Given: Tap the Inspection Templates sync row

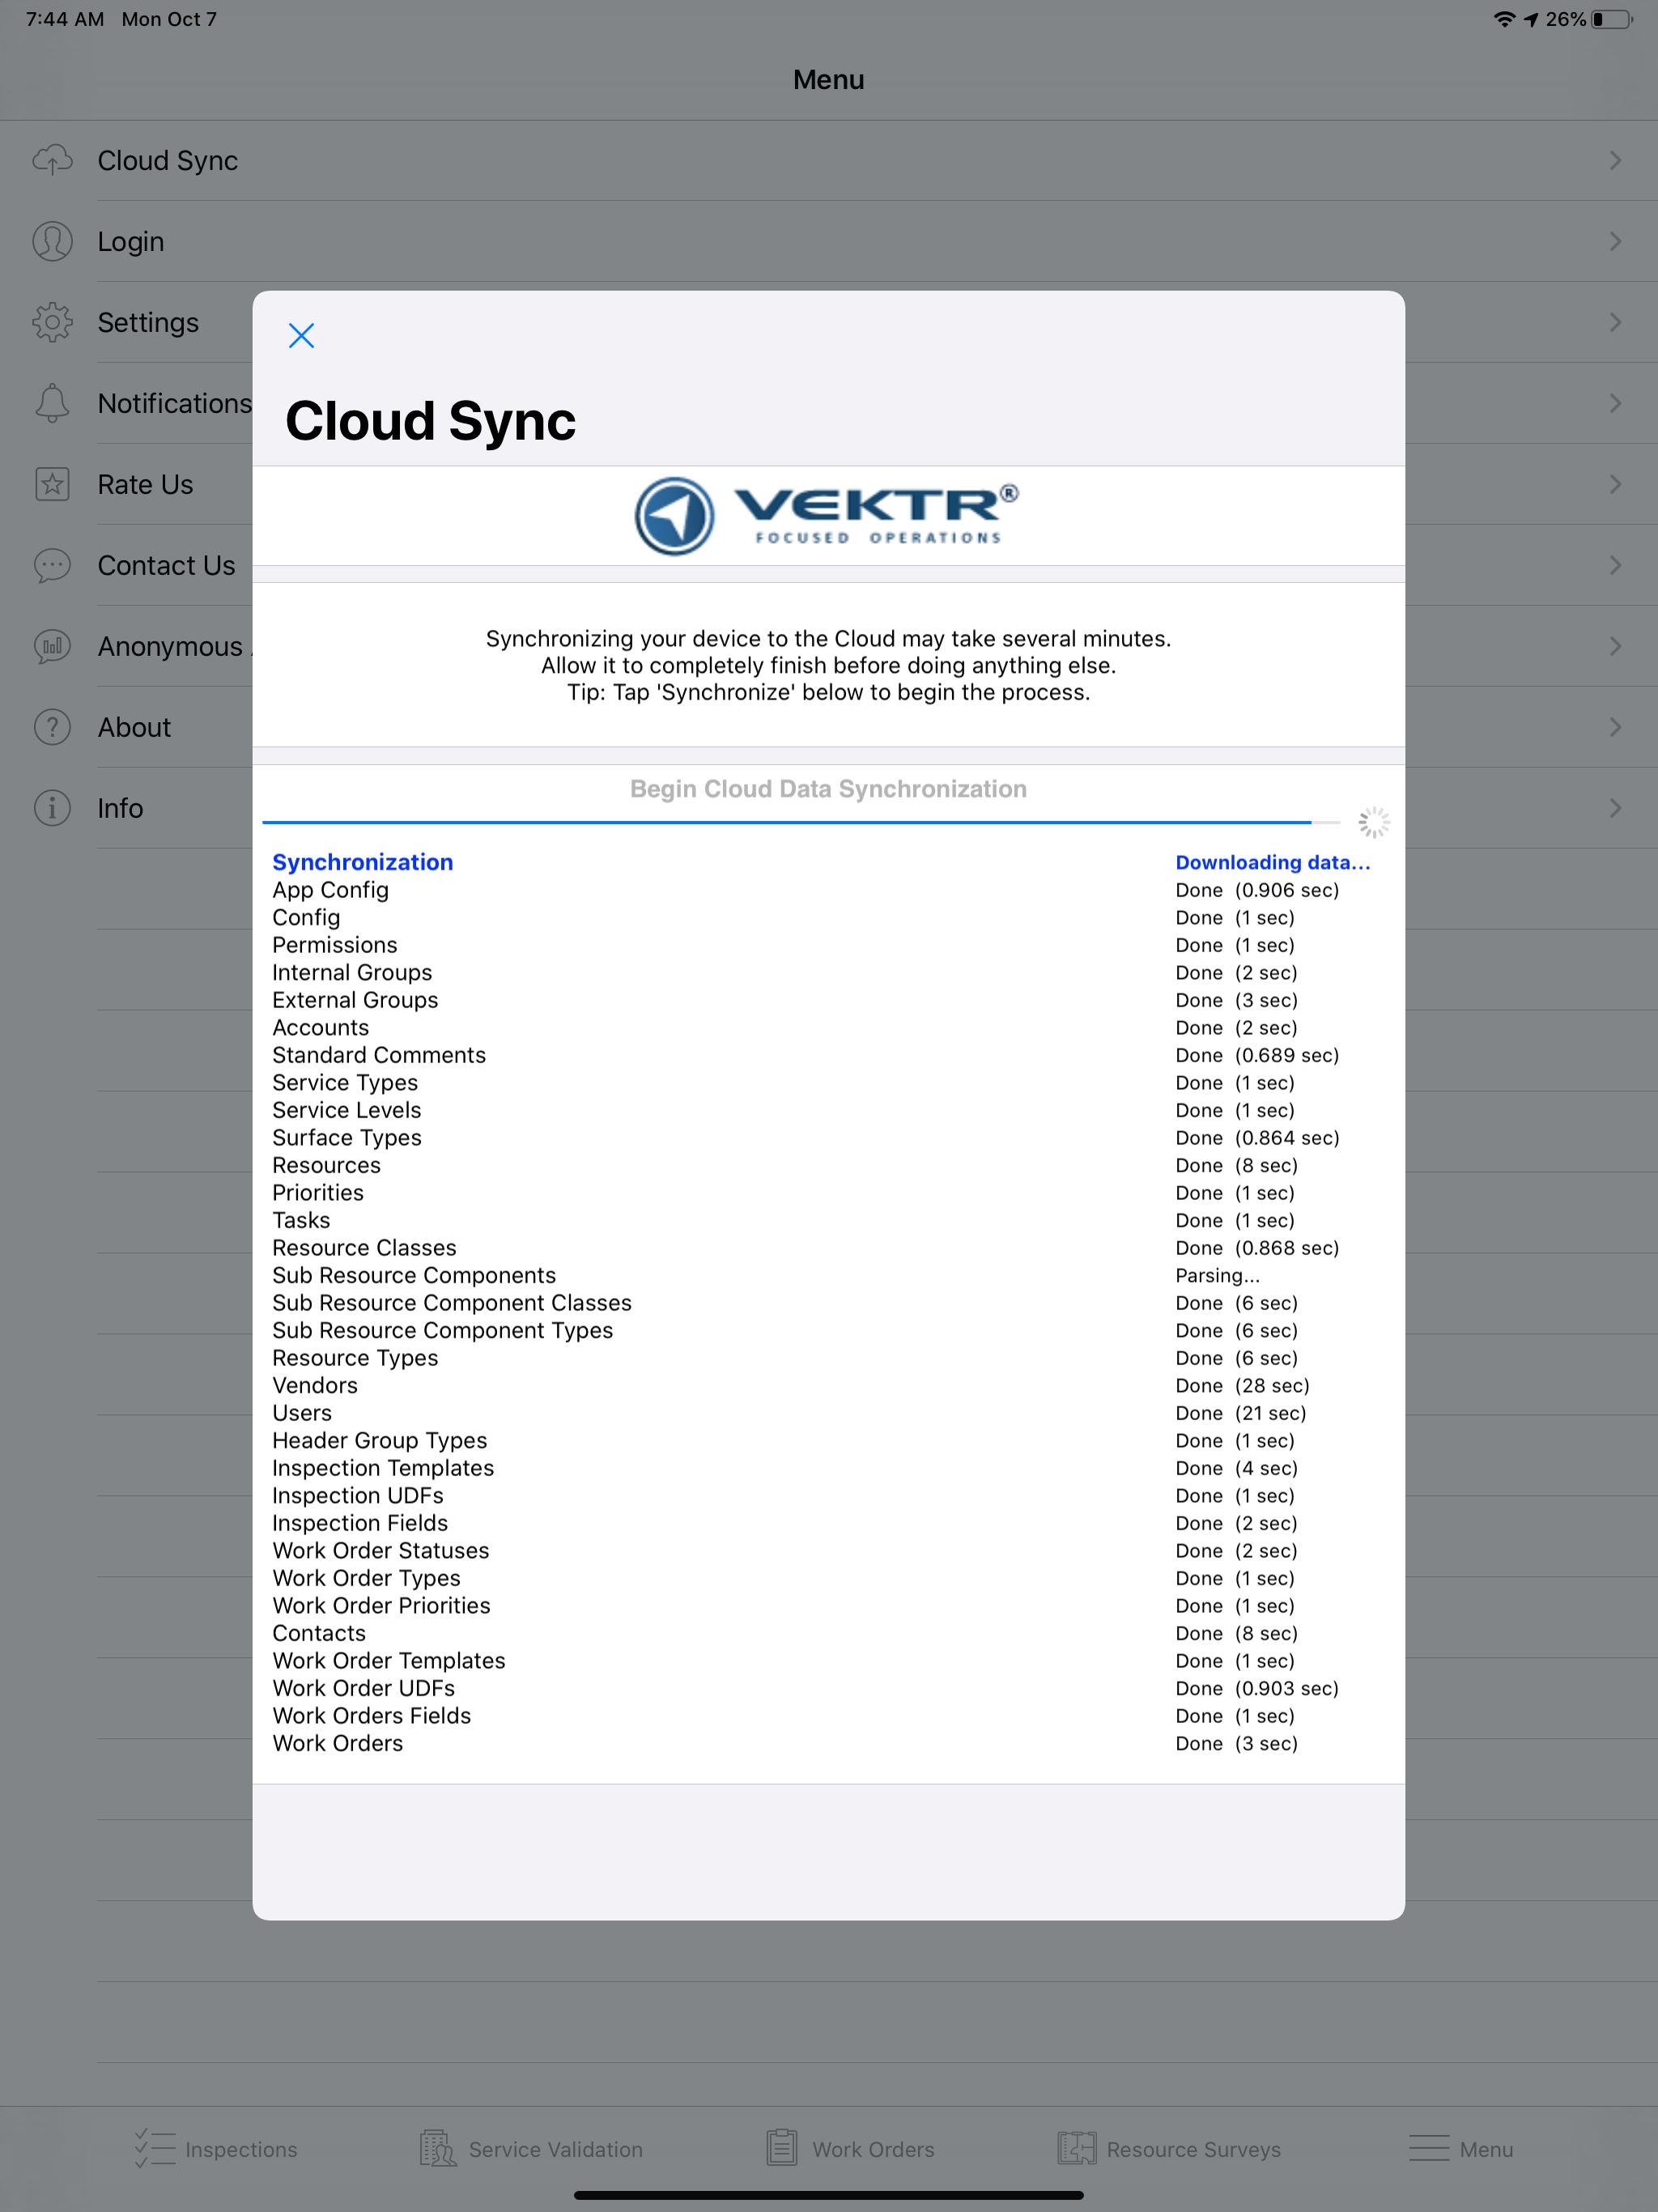Looking at the screenshot, I should [828, 1468].
